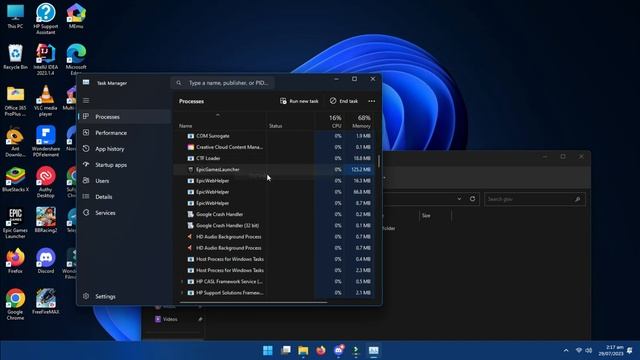Expand HP Support Solutions Framework group
The image size is (640, 360).
click(x=182, y=293)
